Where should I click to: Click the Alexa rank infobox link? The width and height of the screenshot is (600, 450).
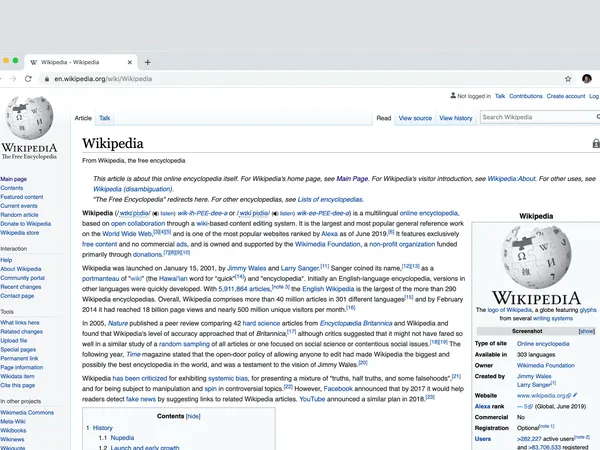[x=489, y=406]
